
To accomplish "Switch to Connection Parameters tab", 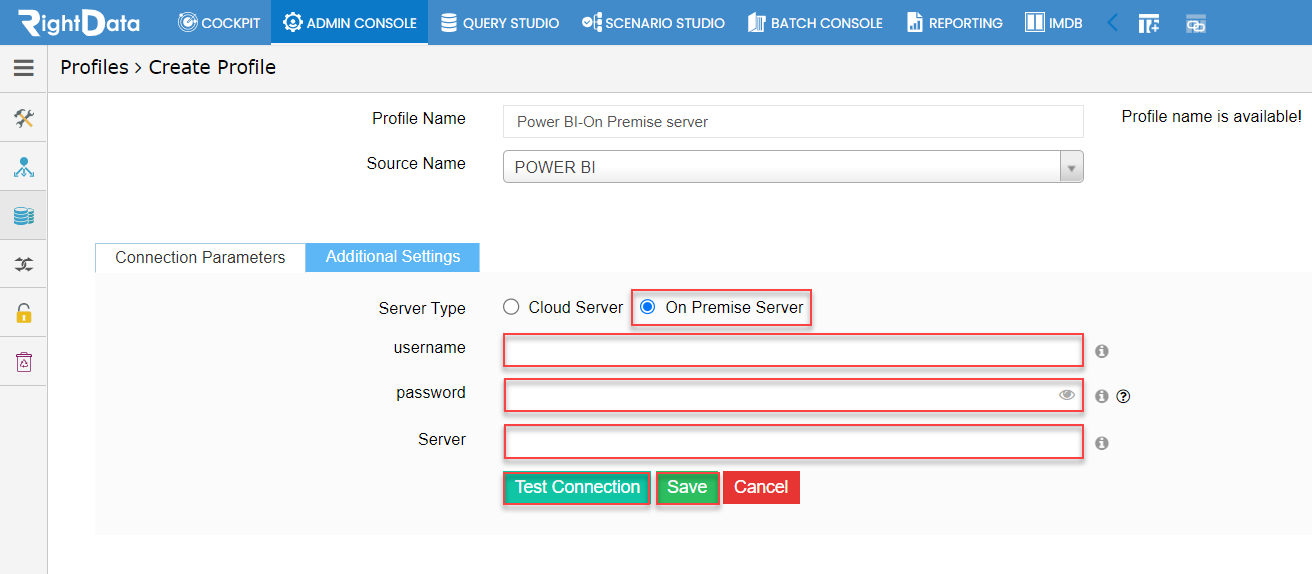I will [x=200, y=257].
